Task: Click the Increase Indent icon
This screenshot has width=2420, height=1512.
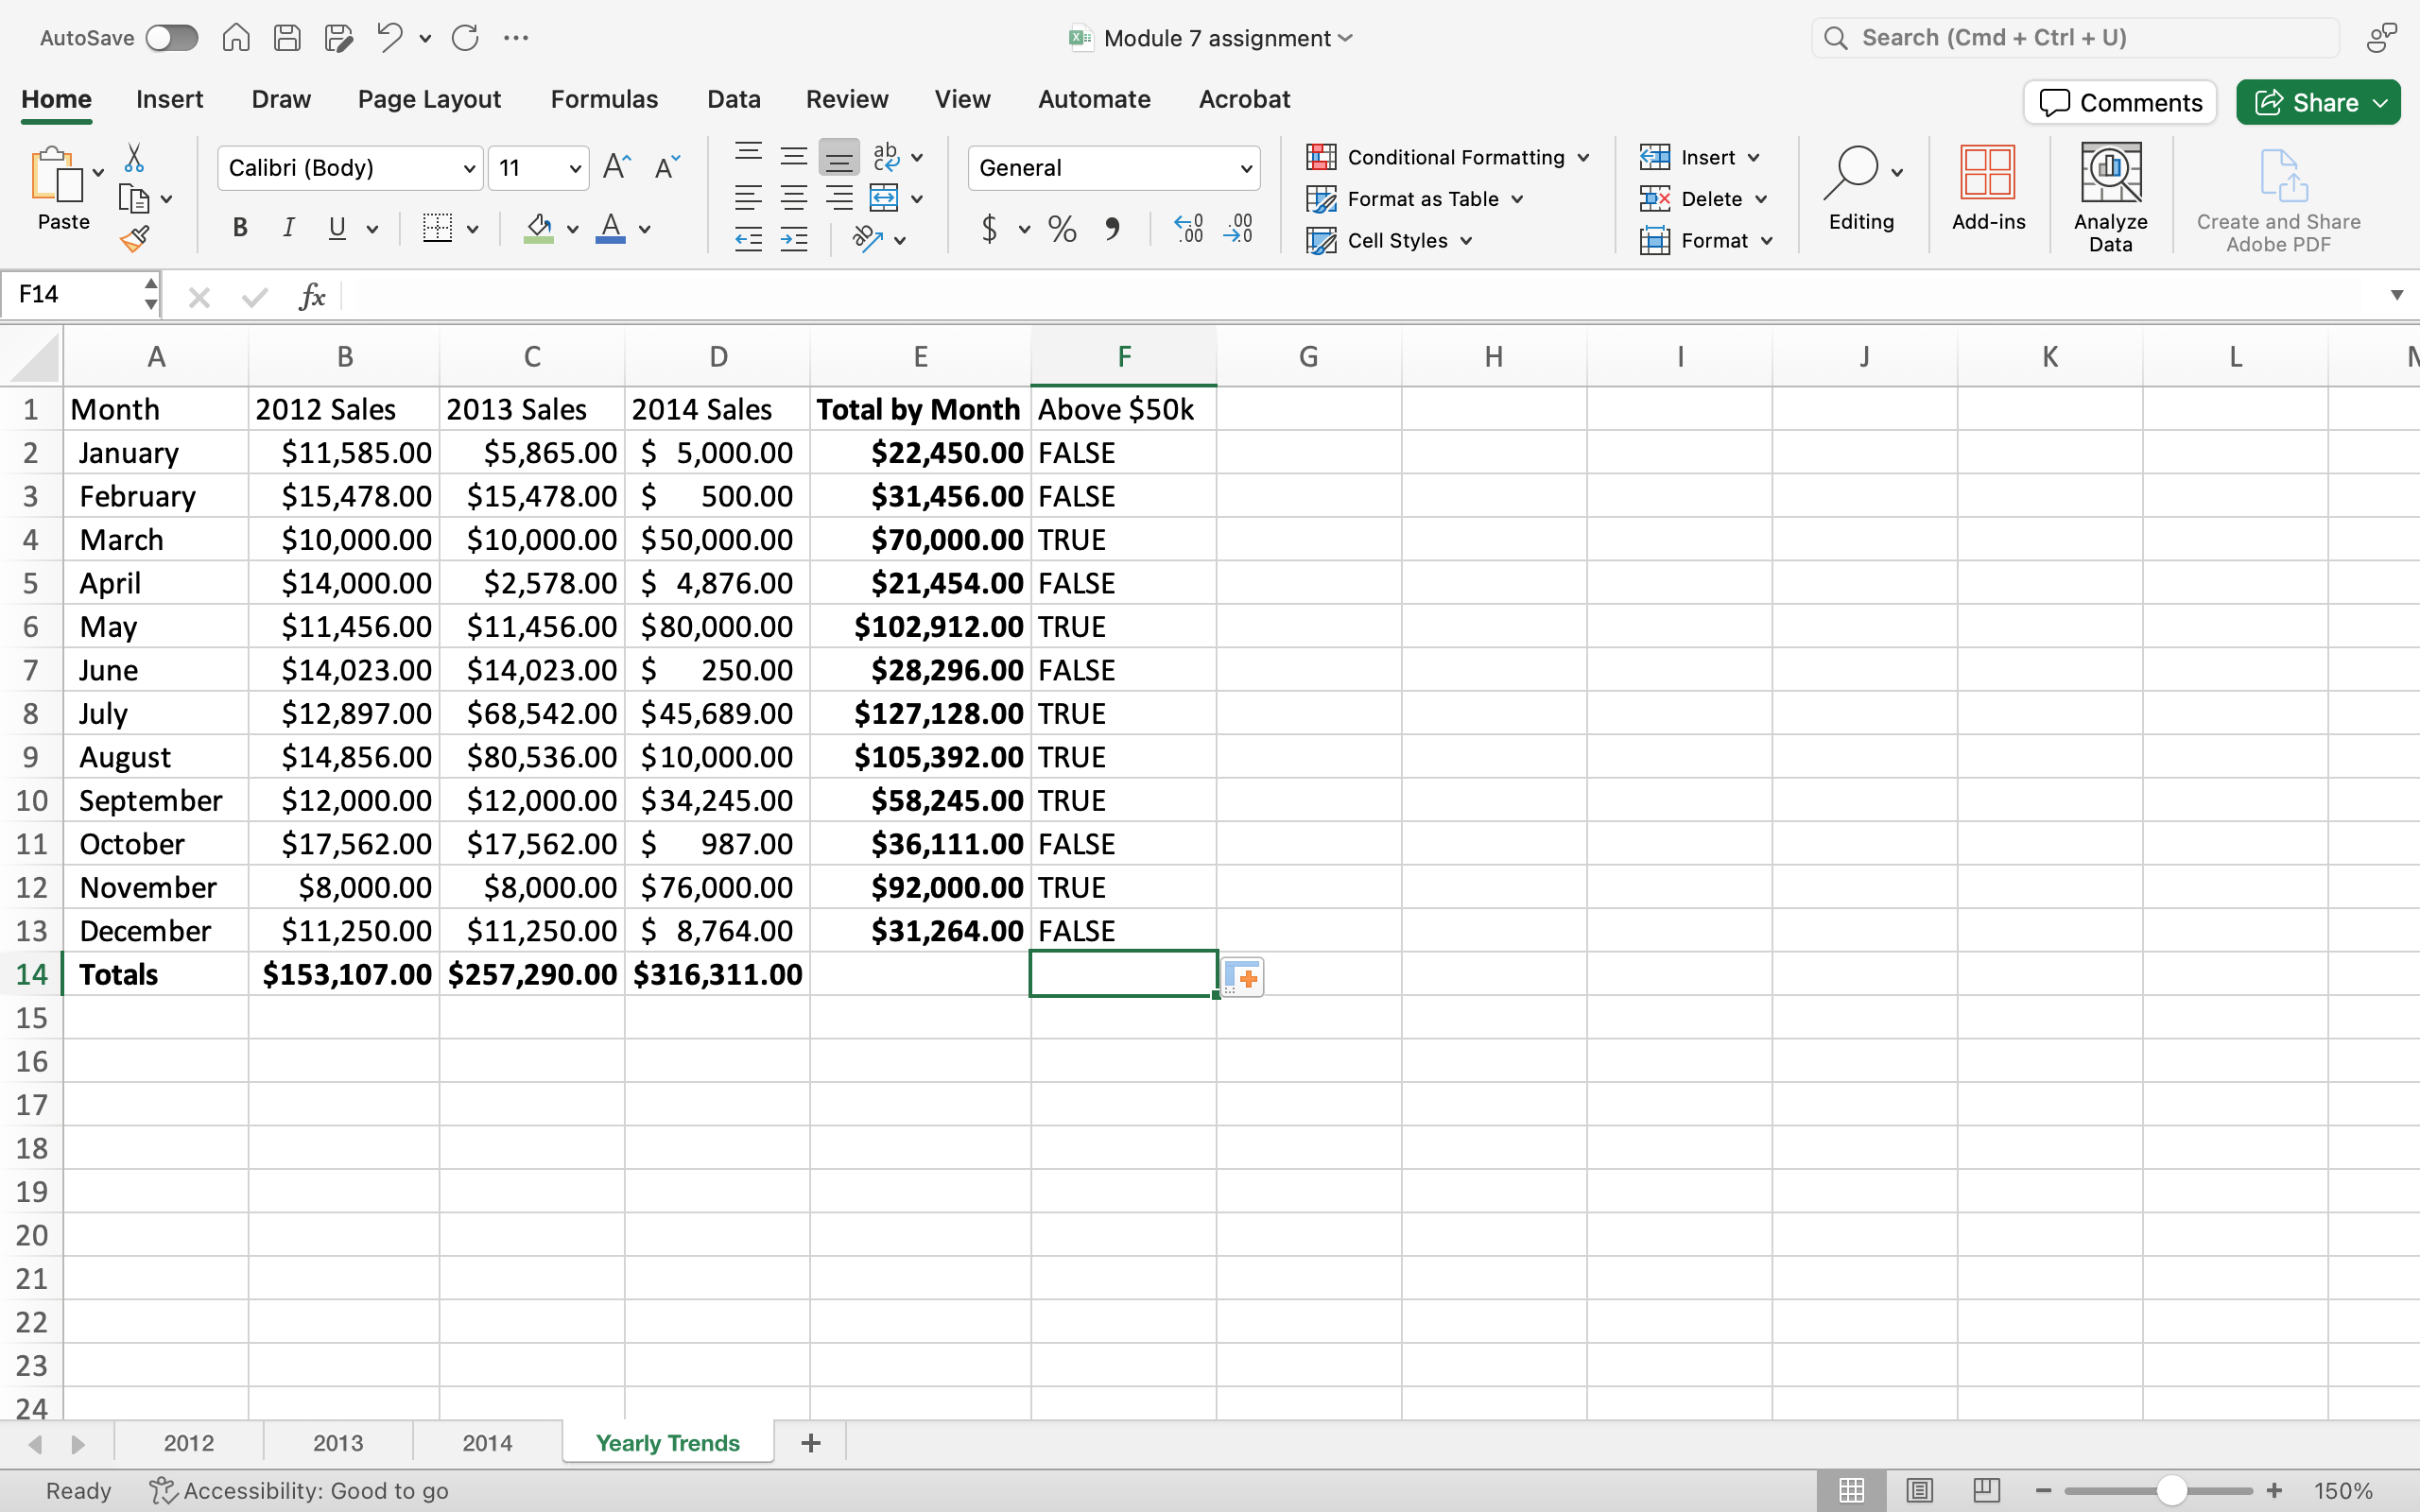Action: click(x=793, y=239)
